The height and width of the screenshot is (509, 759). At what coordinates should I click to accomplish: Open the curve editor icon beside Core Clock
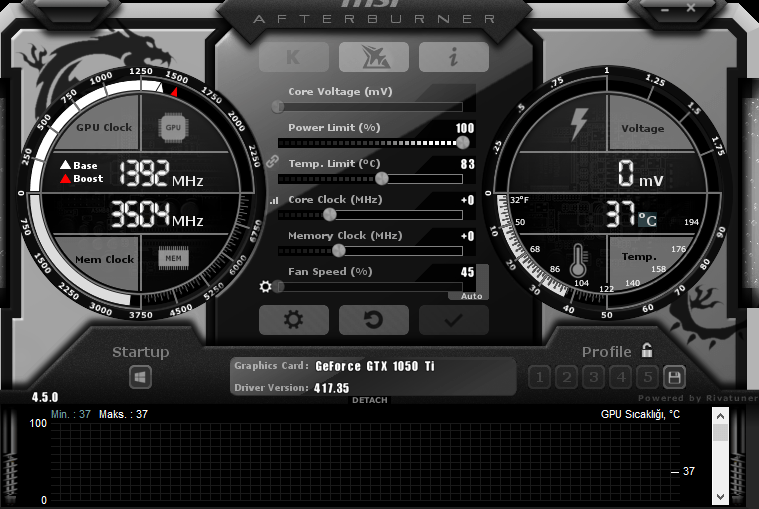pos(274,200)
